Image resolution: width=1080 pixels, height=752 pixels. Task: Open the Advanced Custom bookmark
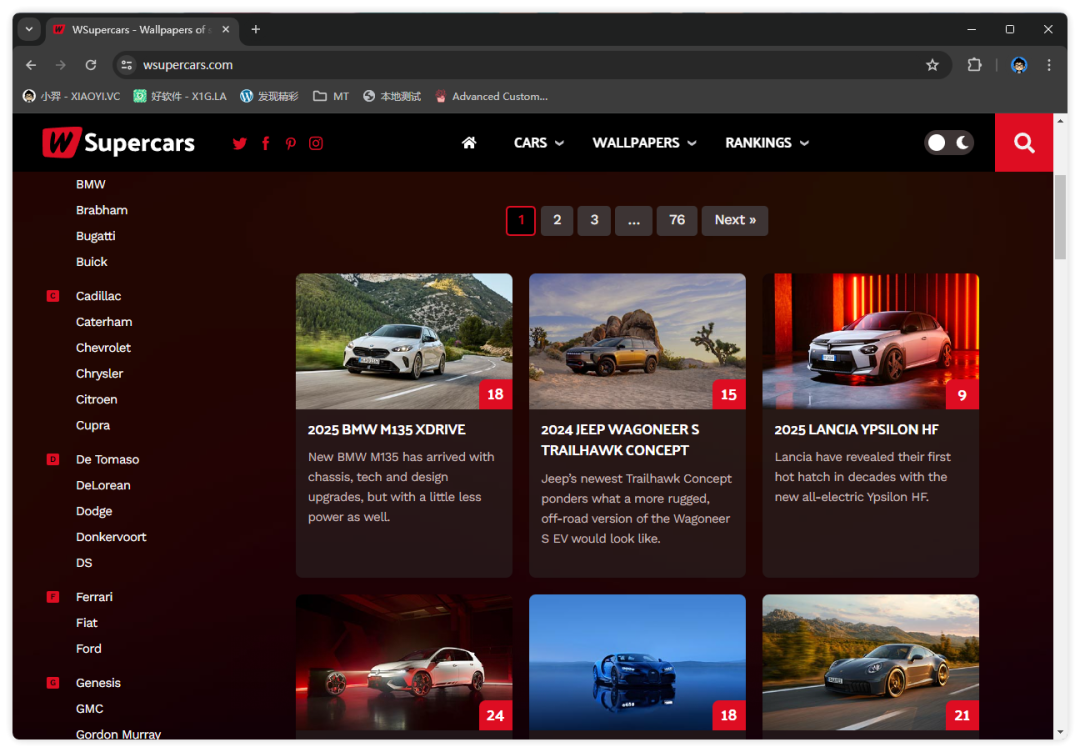[491, 96]
